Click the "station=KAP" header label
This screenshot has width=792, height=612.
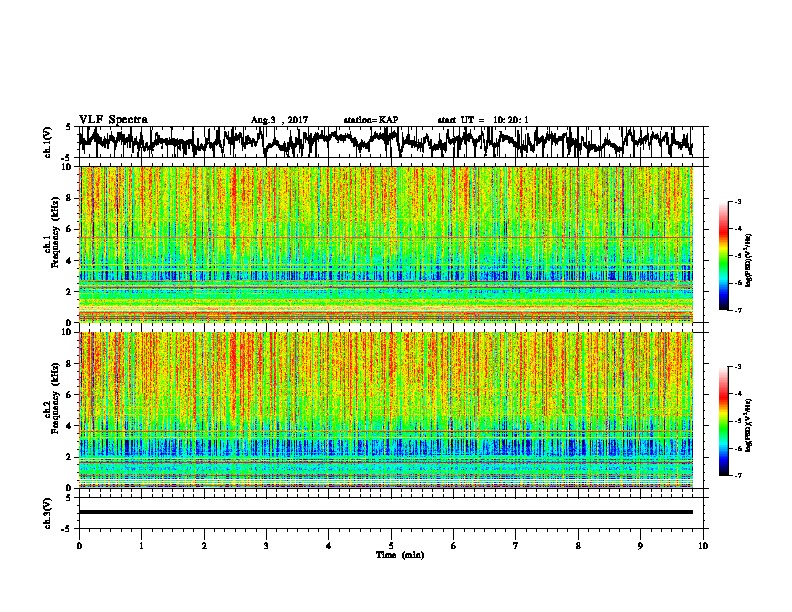pos(371,120)
